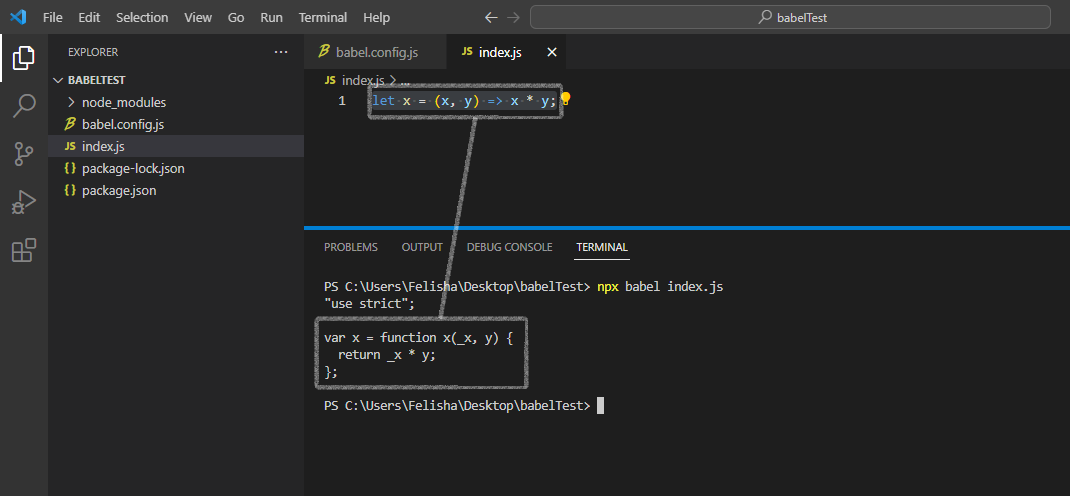Viewport: 1070px width, 497px height.
Task: Click the lightbulb code action icon
Action: [x=565, y=100]
